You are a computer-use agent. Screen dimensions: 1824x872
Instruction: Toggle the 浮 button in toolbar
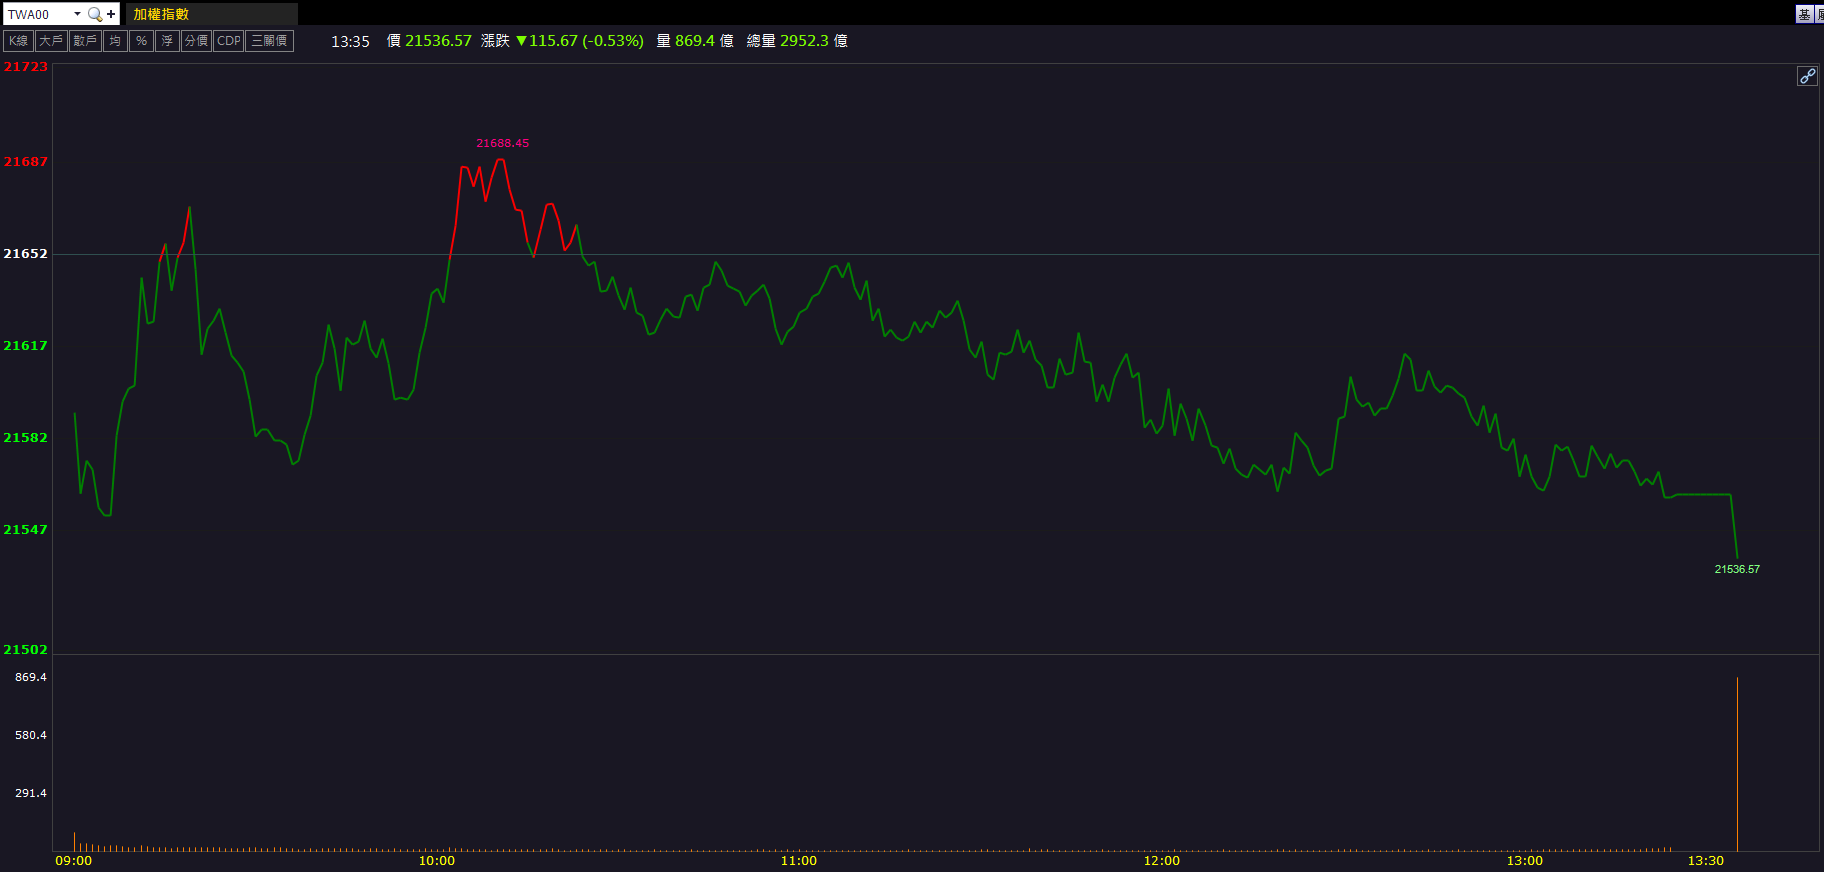pos(167,41)
